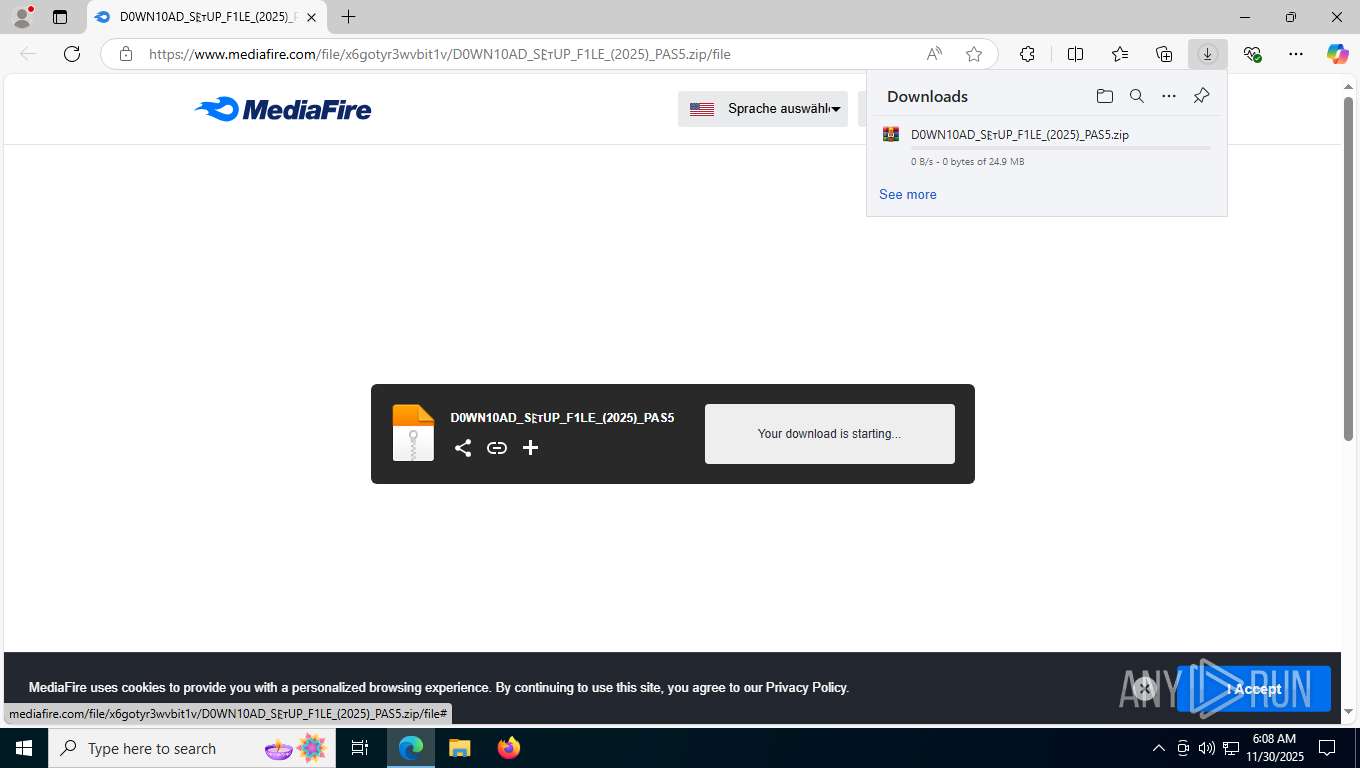The image size is (1360, 768).
Task: Click See more in Downloads
Action: (908, 194)
